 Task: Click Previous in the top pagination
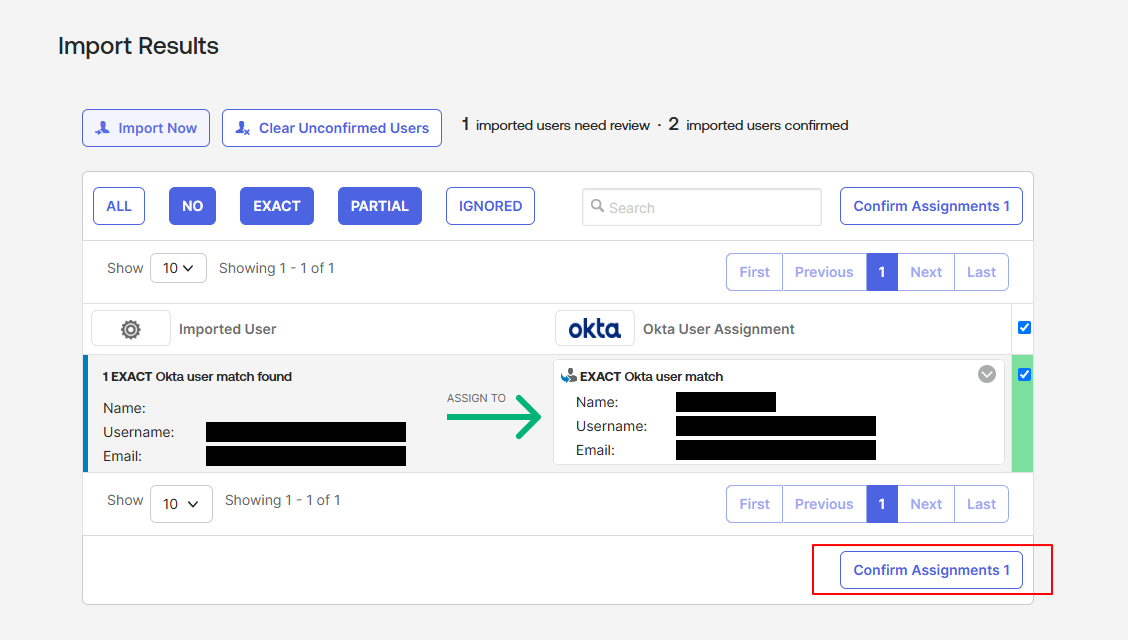[824, 272]
